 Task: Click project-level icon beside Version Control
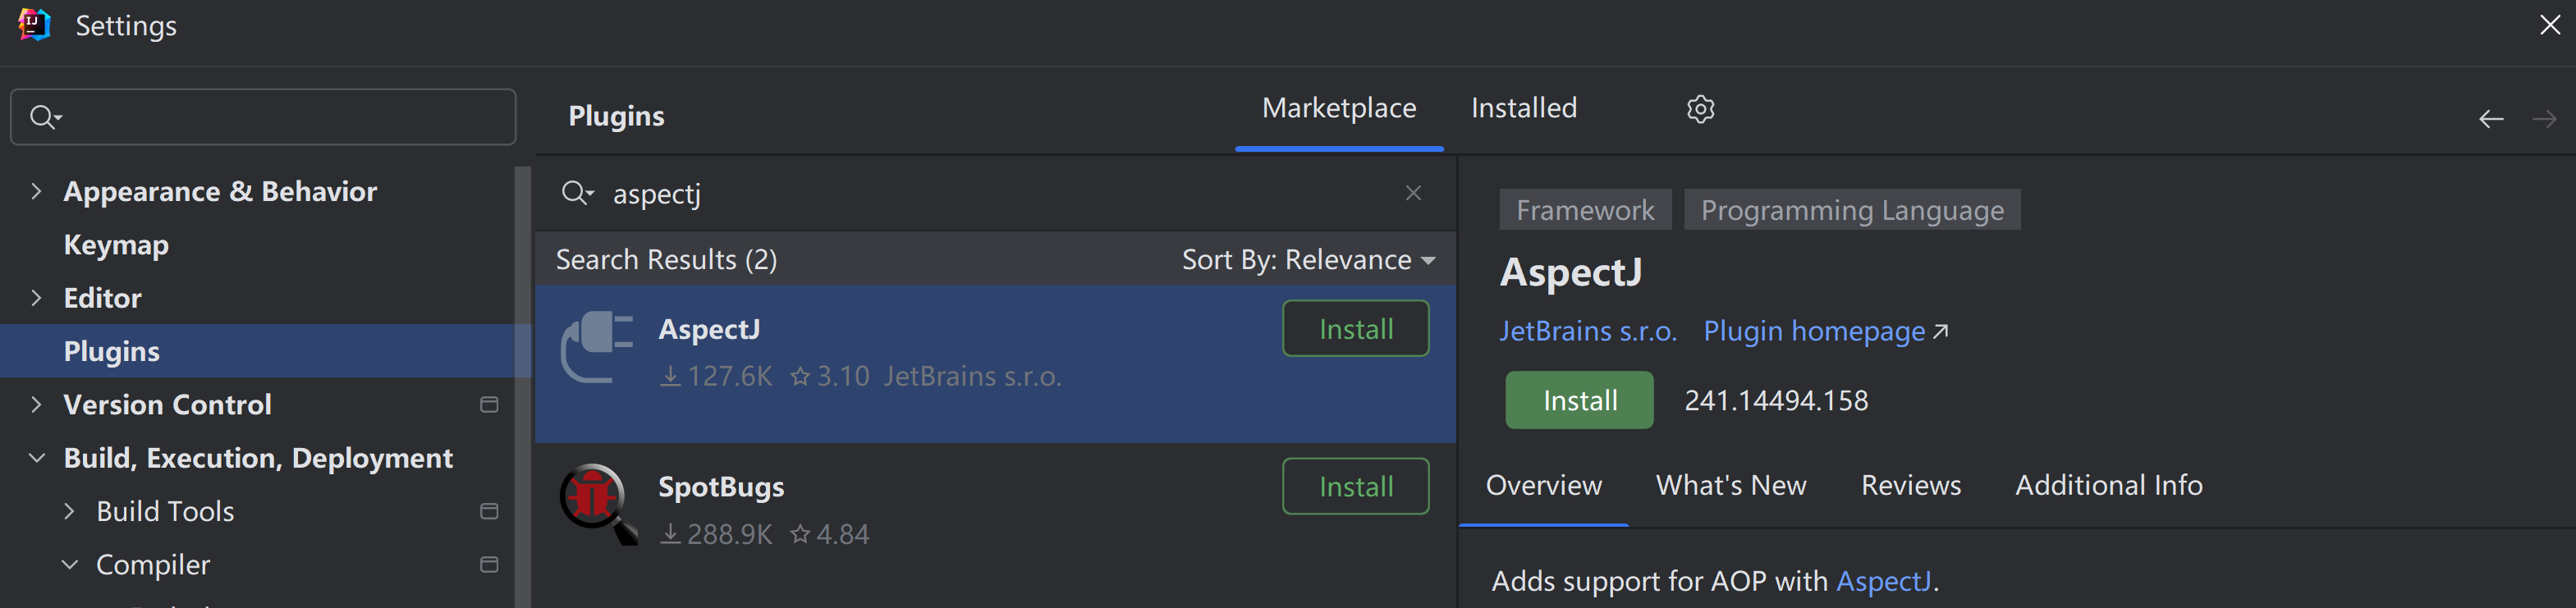(x=489, y=405)
